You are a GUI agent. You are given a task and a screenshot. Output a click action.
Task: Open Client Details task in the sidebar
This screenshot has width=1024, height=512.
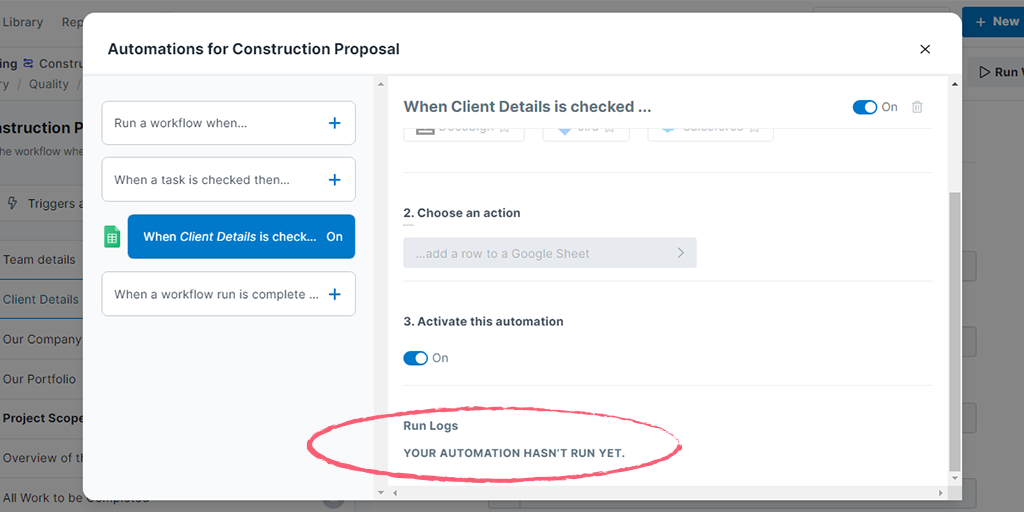40,300
